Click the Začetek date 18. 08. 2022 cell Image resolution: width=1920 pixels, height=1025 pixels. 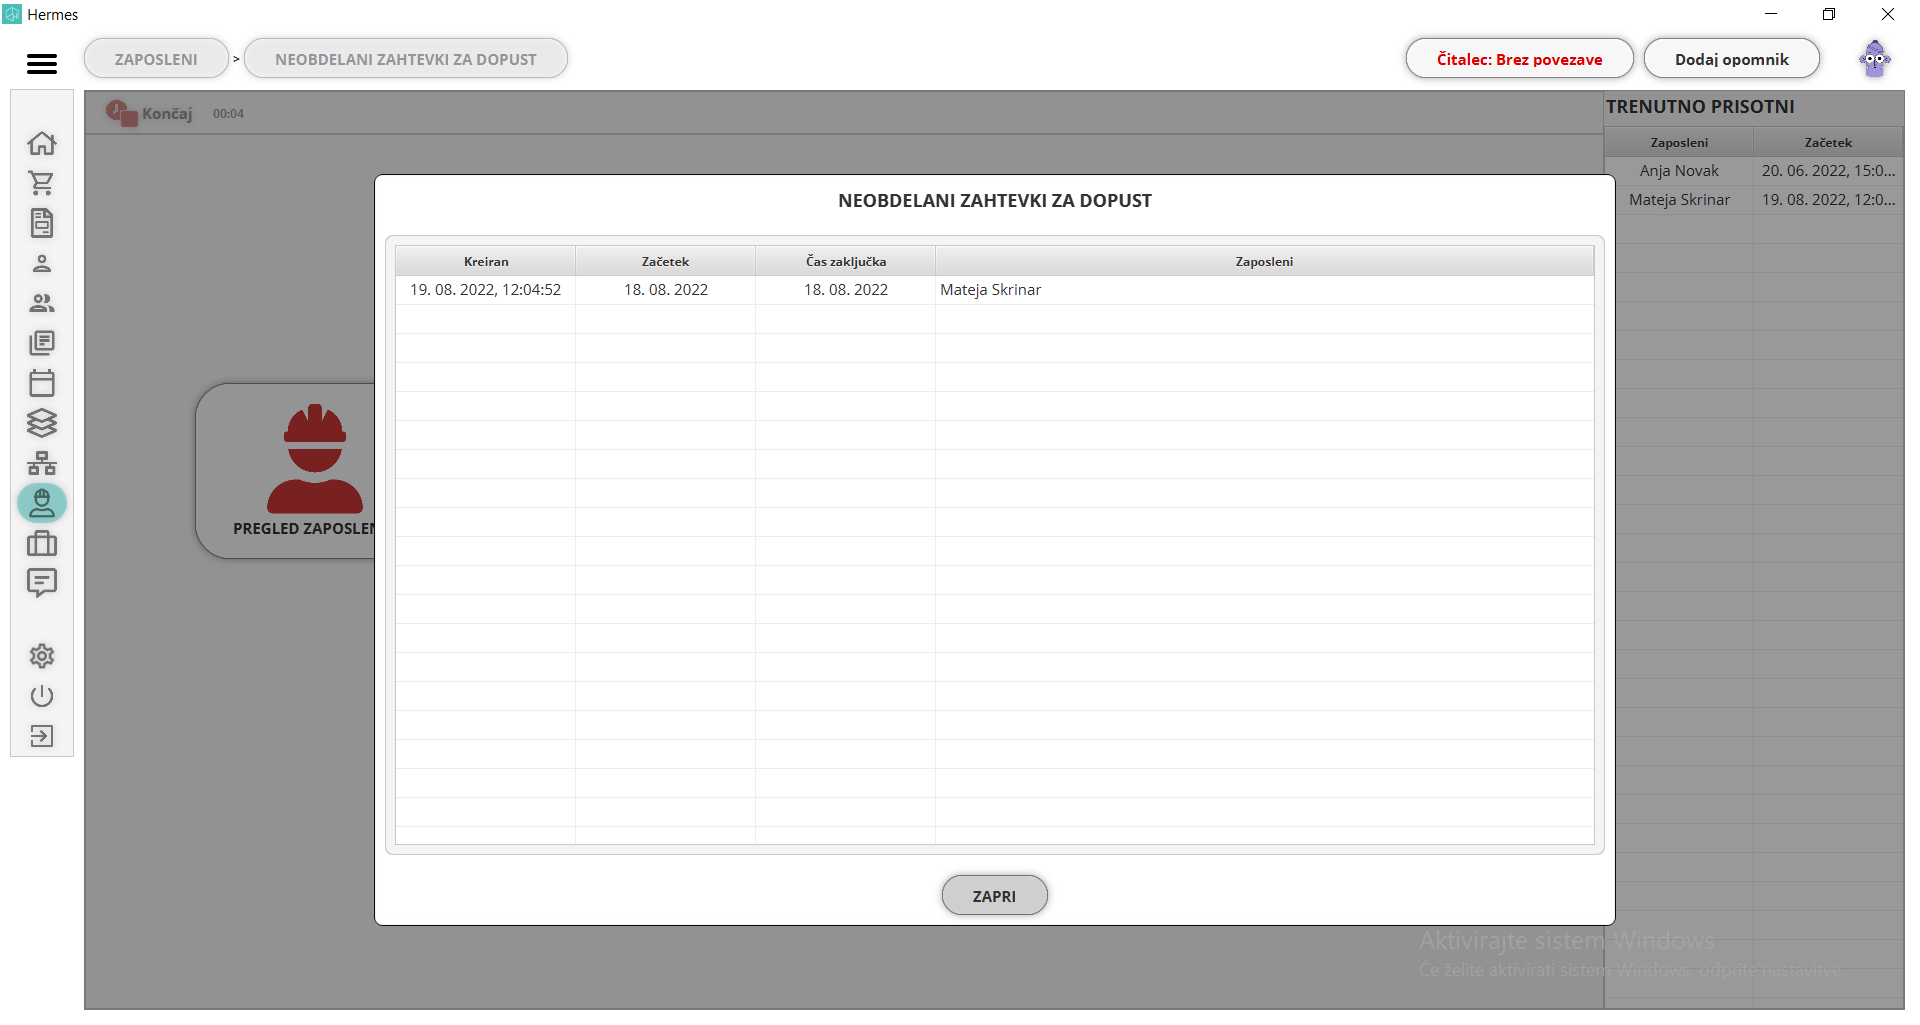click(x=665, y=290)
